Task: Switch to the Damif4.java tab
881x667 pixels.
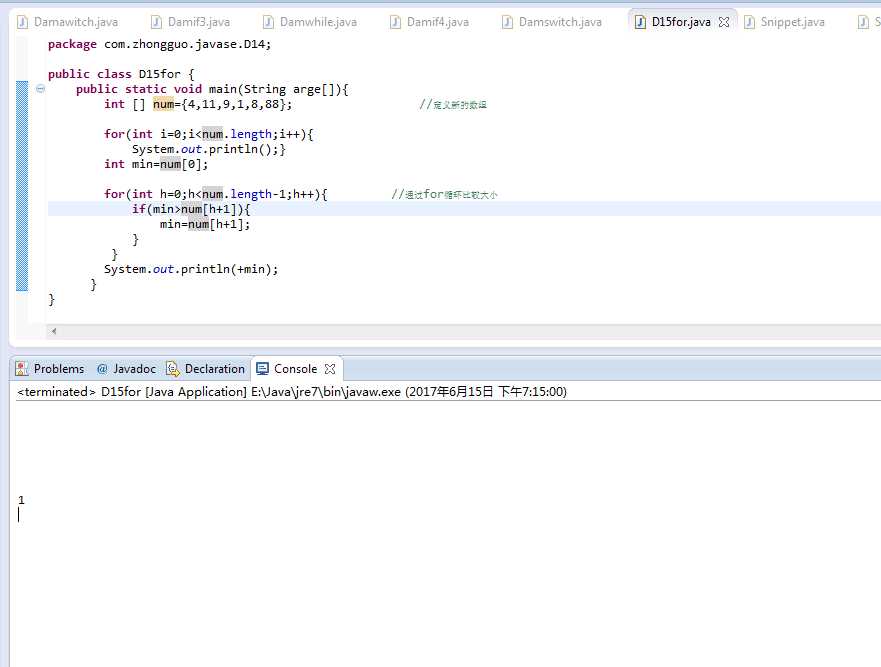Action: (x=430, y=22)
